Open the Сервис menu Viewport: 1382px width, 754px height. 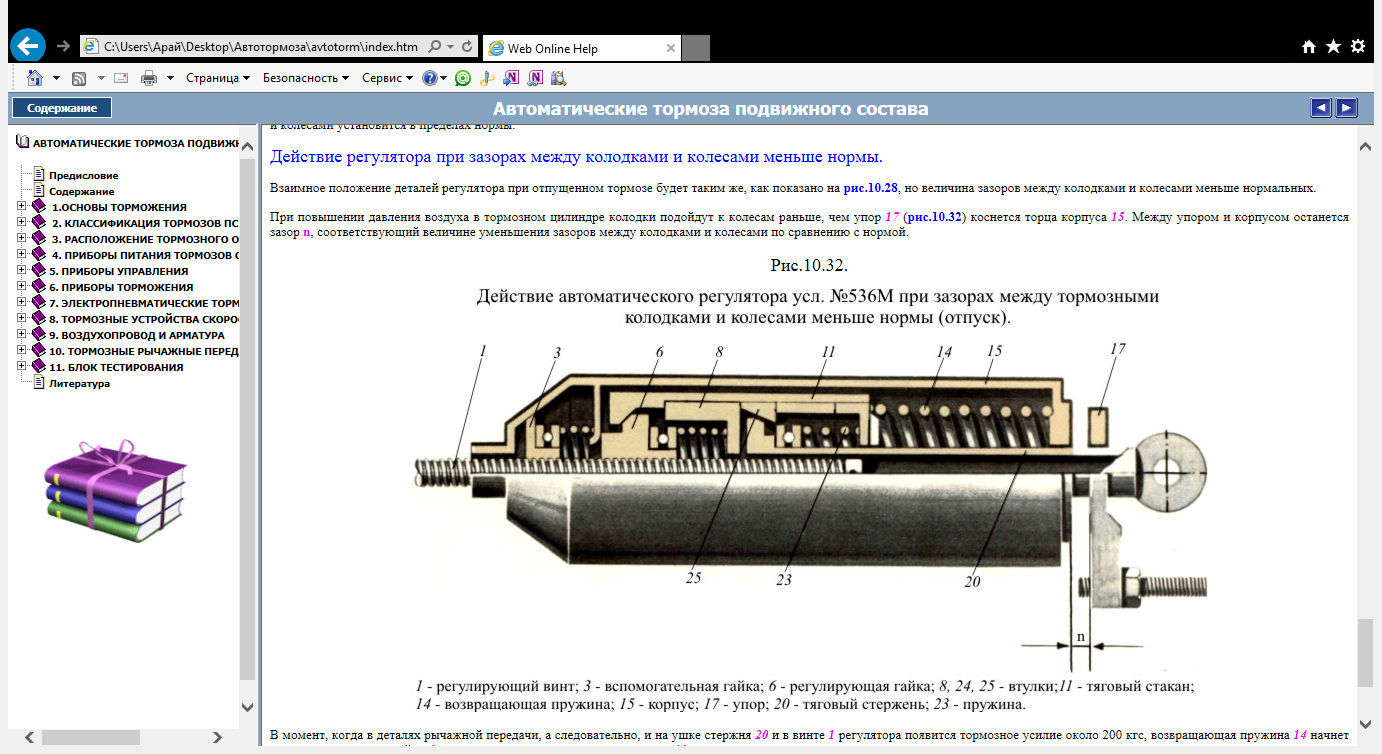pyautogui.click(x=387, y=78)
